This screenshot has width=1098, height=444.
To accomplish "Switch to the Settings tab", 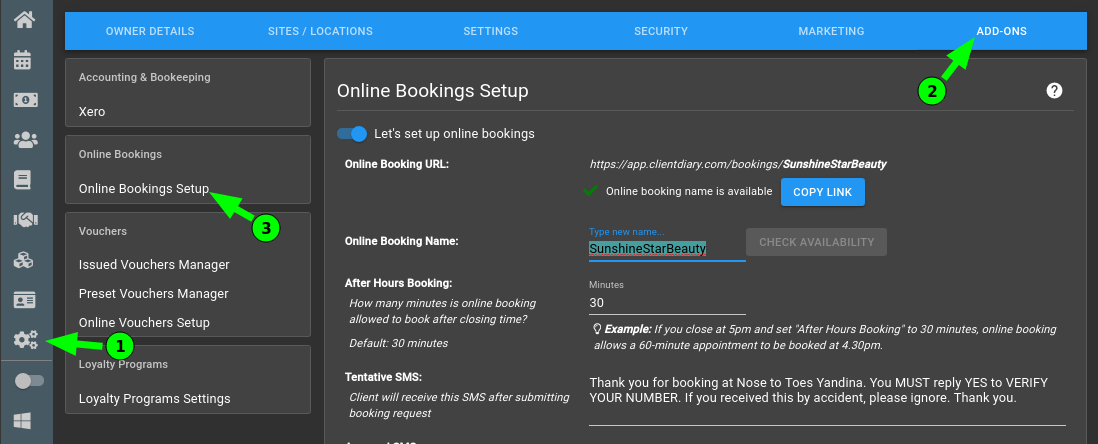I will [490, 32].
